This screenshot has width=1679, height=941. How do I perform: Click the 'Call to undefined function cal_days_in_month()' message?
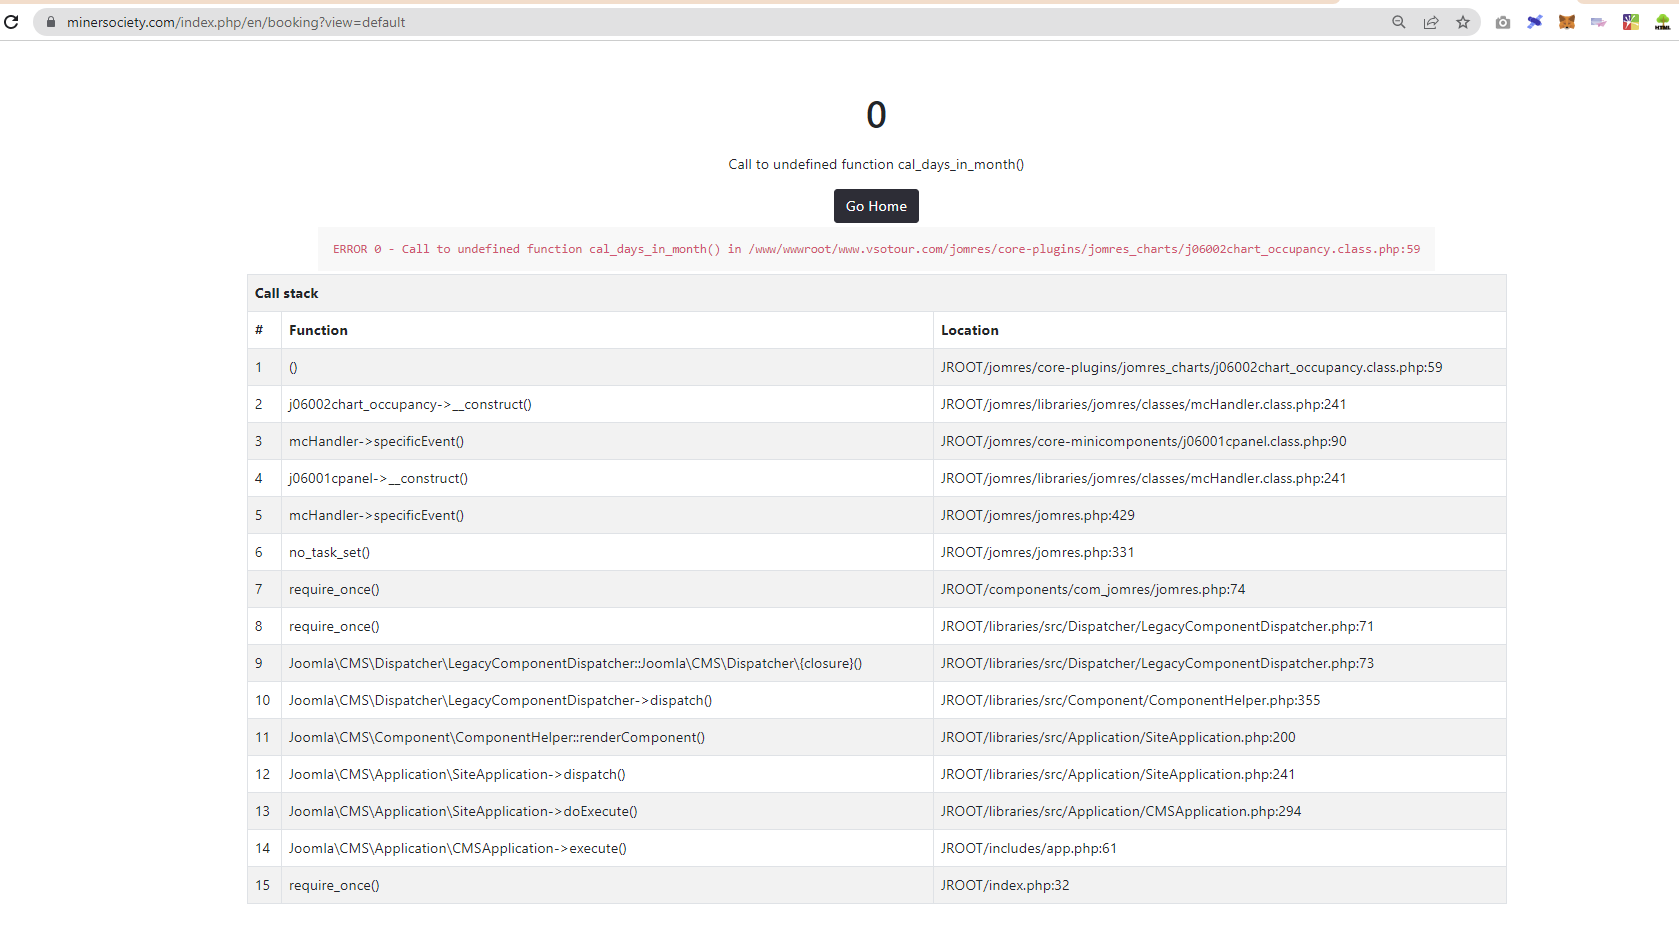click(876, 164)
